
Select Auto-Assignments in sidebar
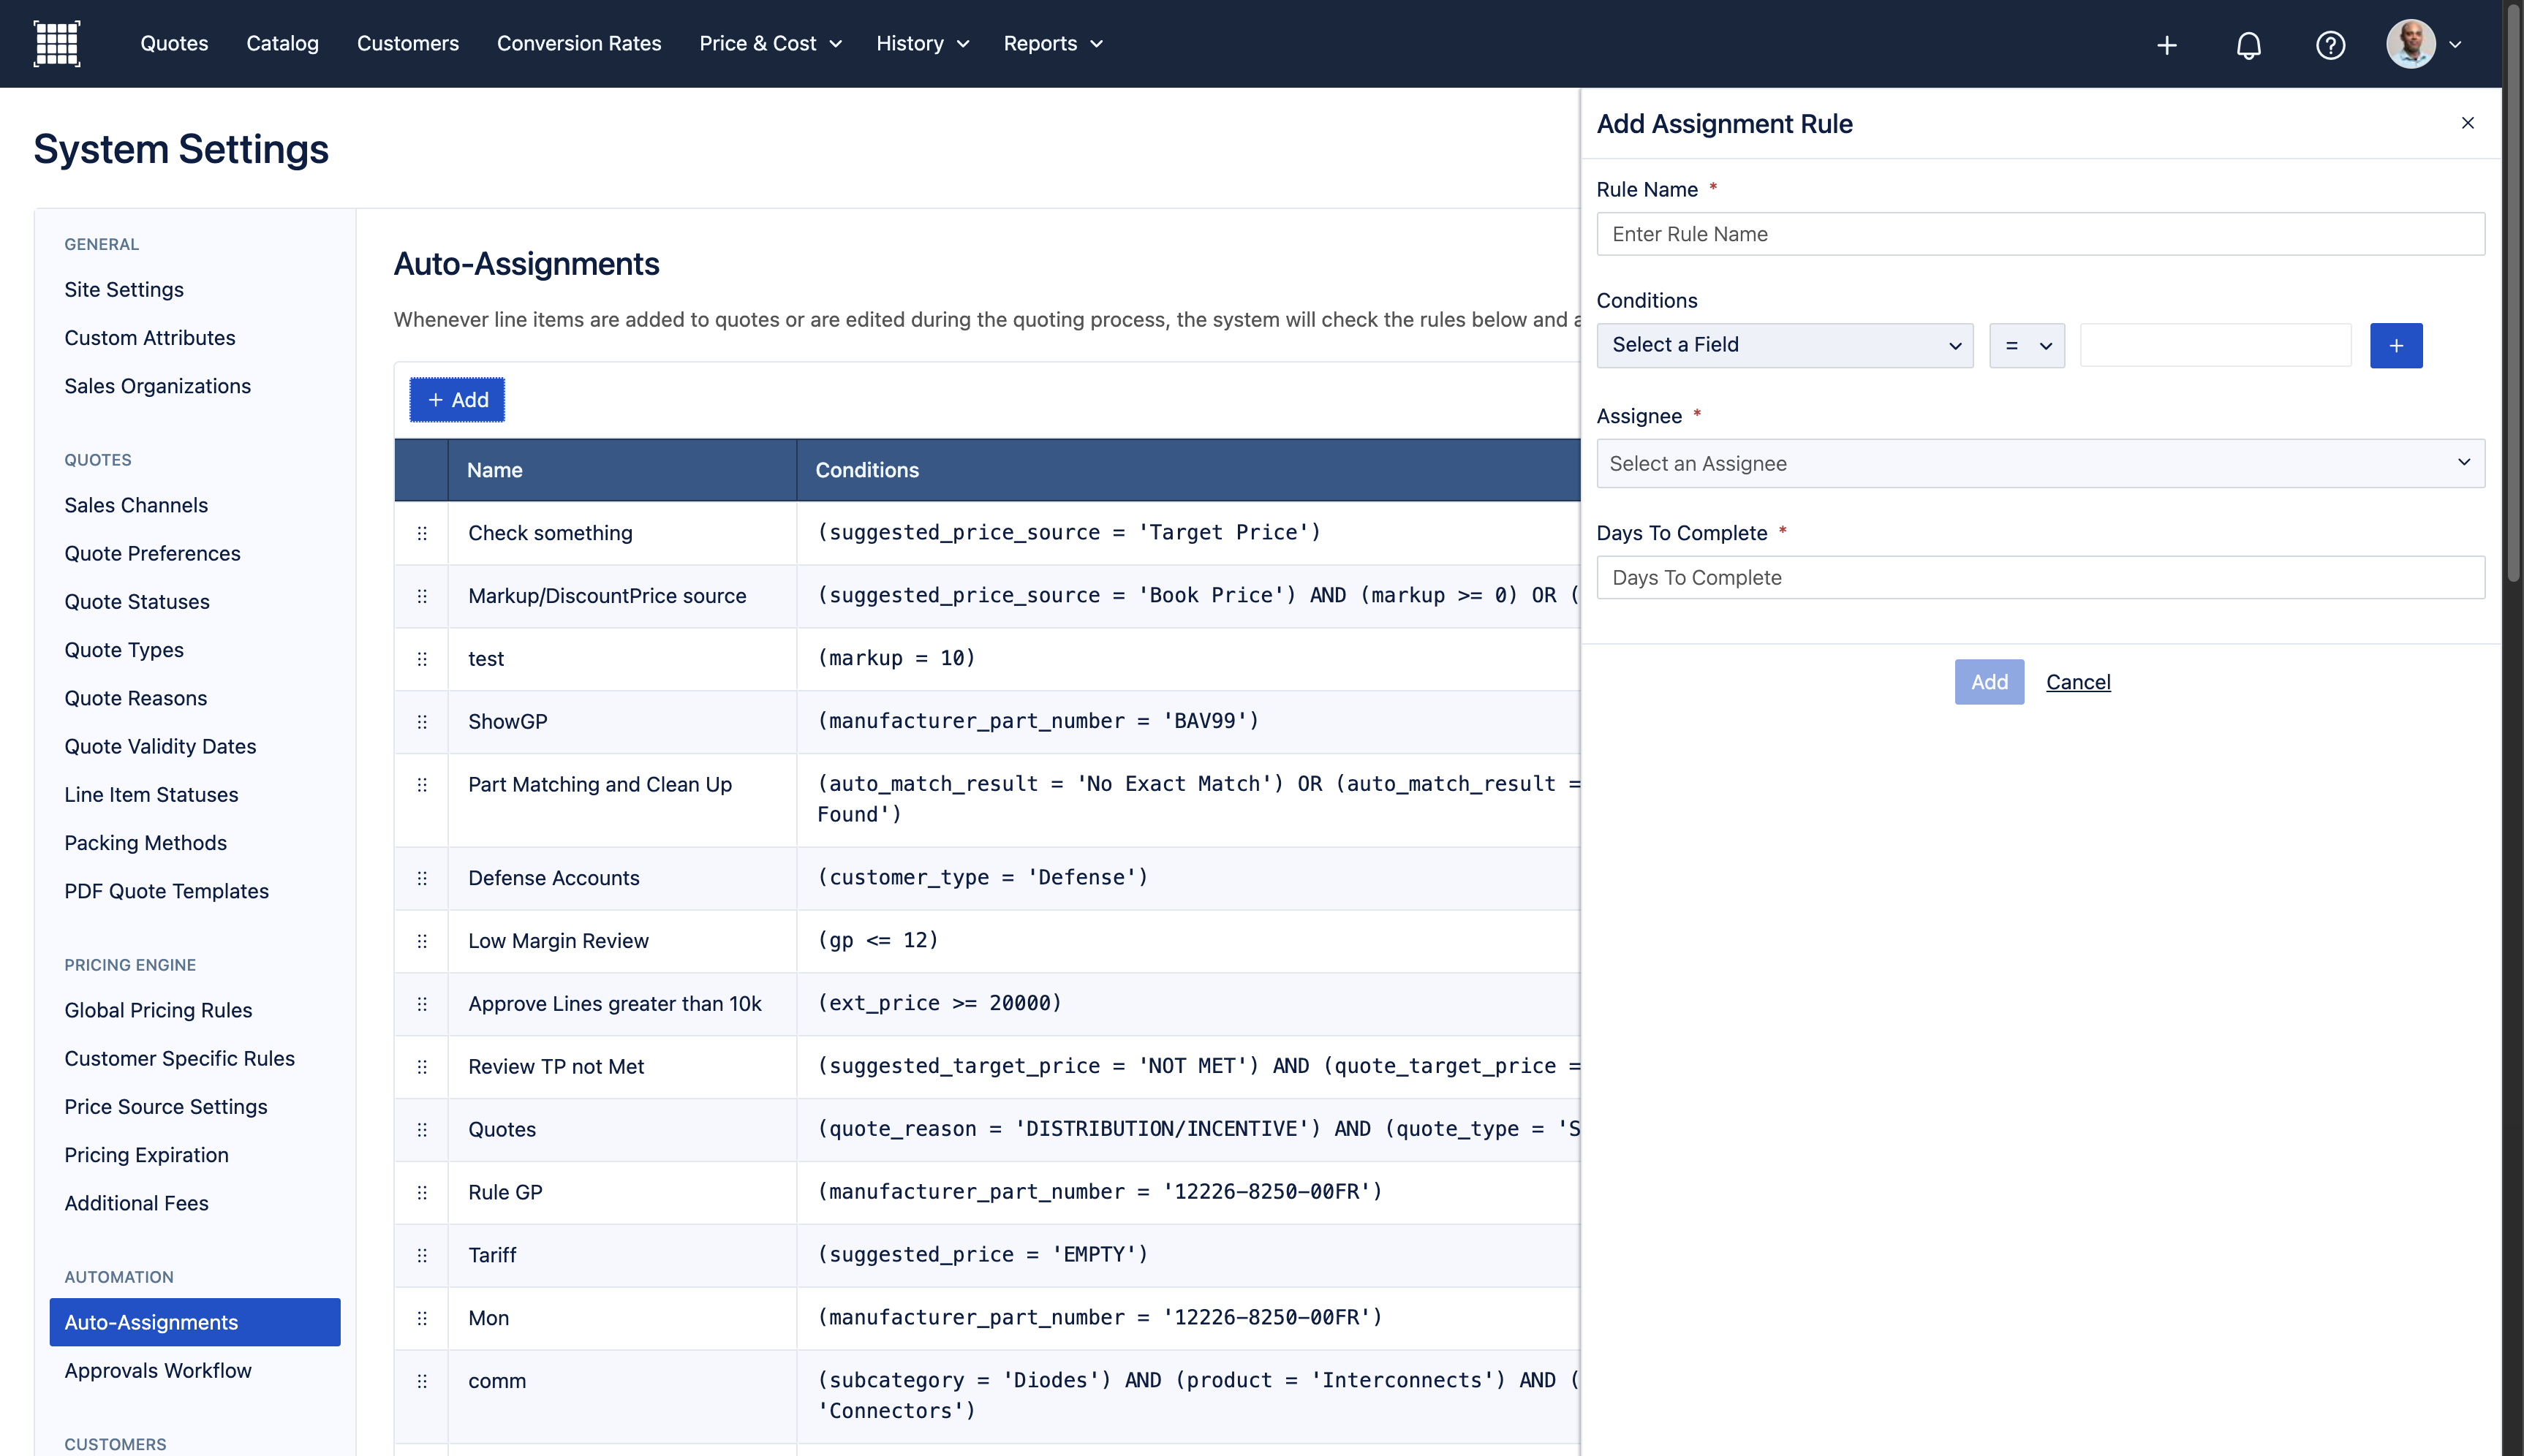pos(195,1322)
